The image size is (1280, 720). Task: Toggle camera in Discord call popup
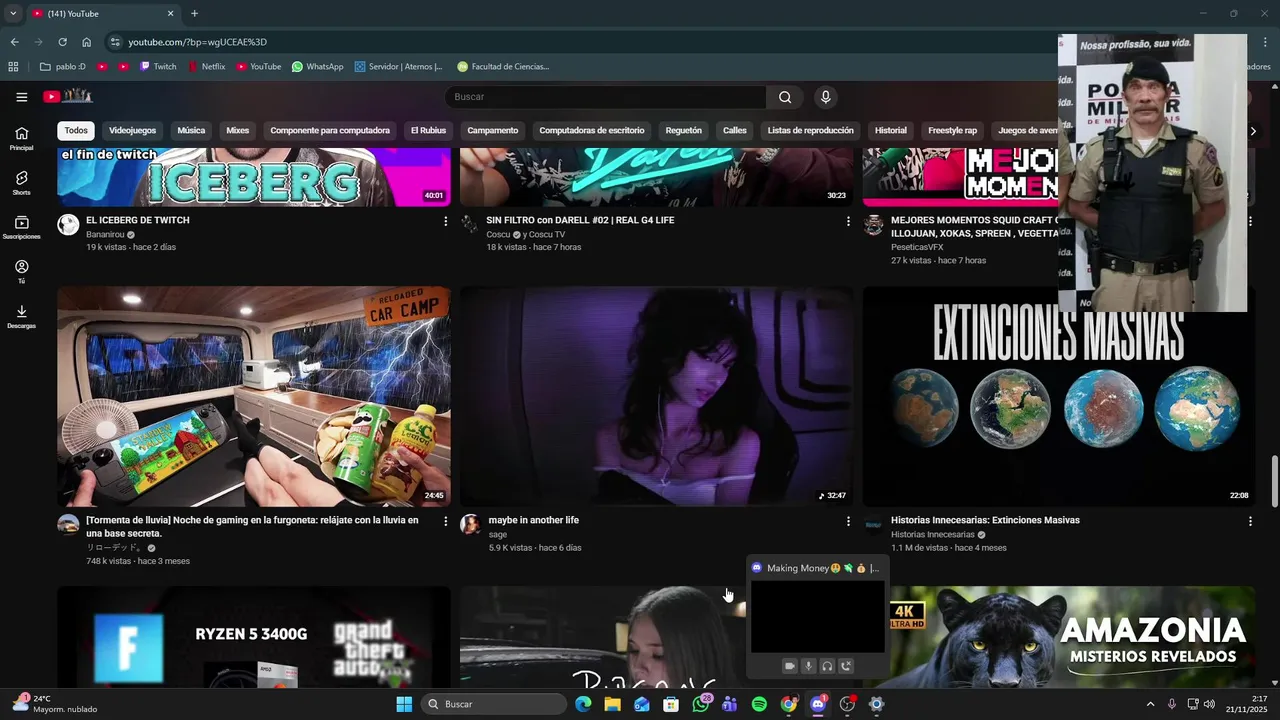[x=789, y=666]
